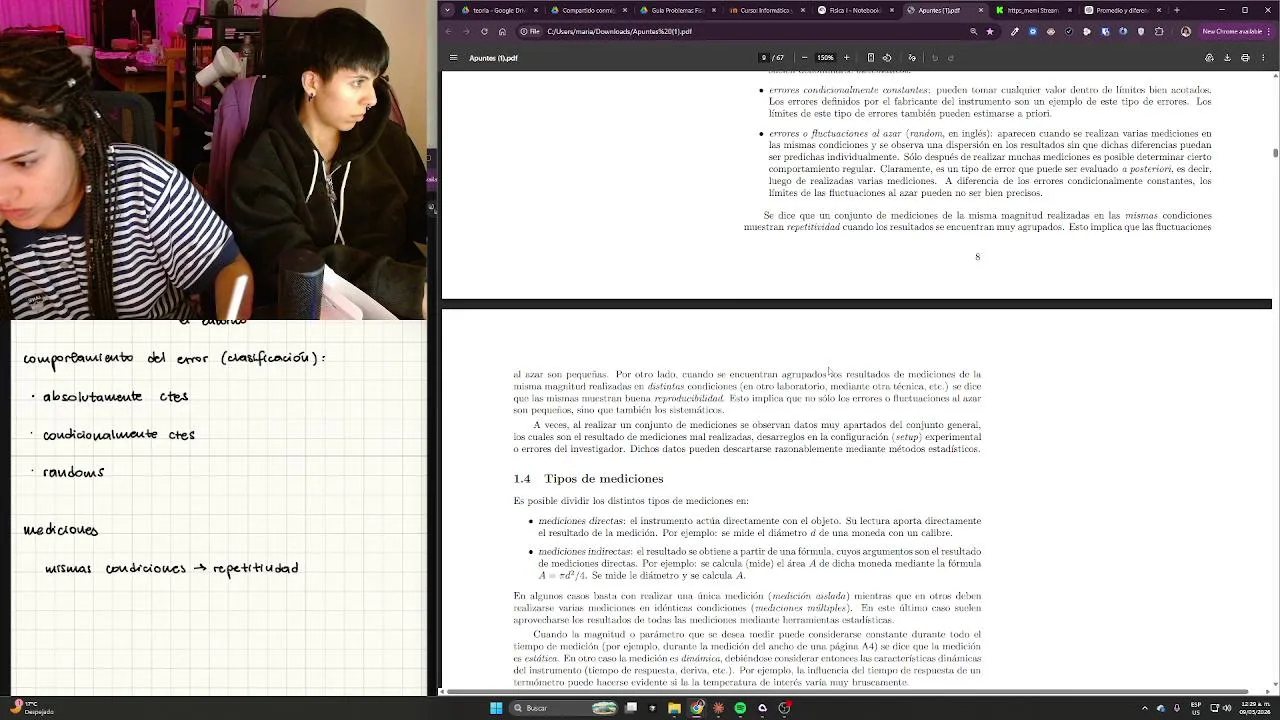Screen dimensions: 1280x720
Task: Click 'errores condicionalmente constantes' text
Action: [848, 90]
